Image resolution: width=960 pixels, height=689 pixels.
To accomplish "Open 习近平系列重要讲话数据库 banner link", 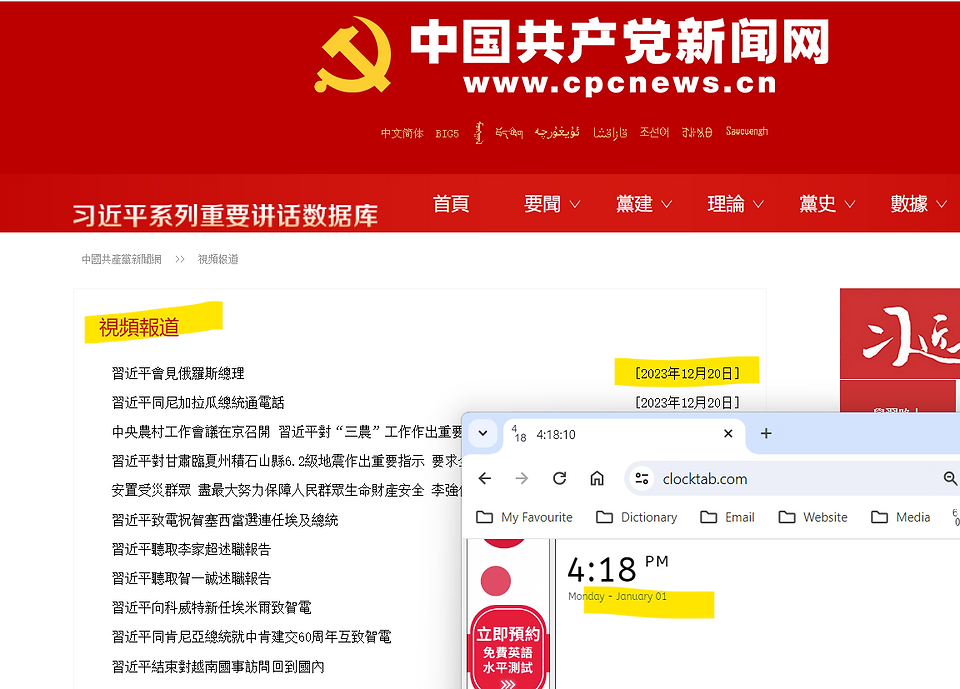I will click(225, 216).
